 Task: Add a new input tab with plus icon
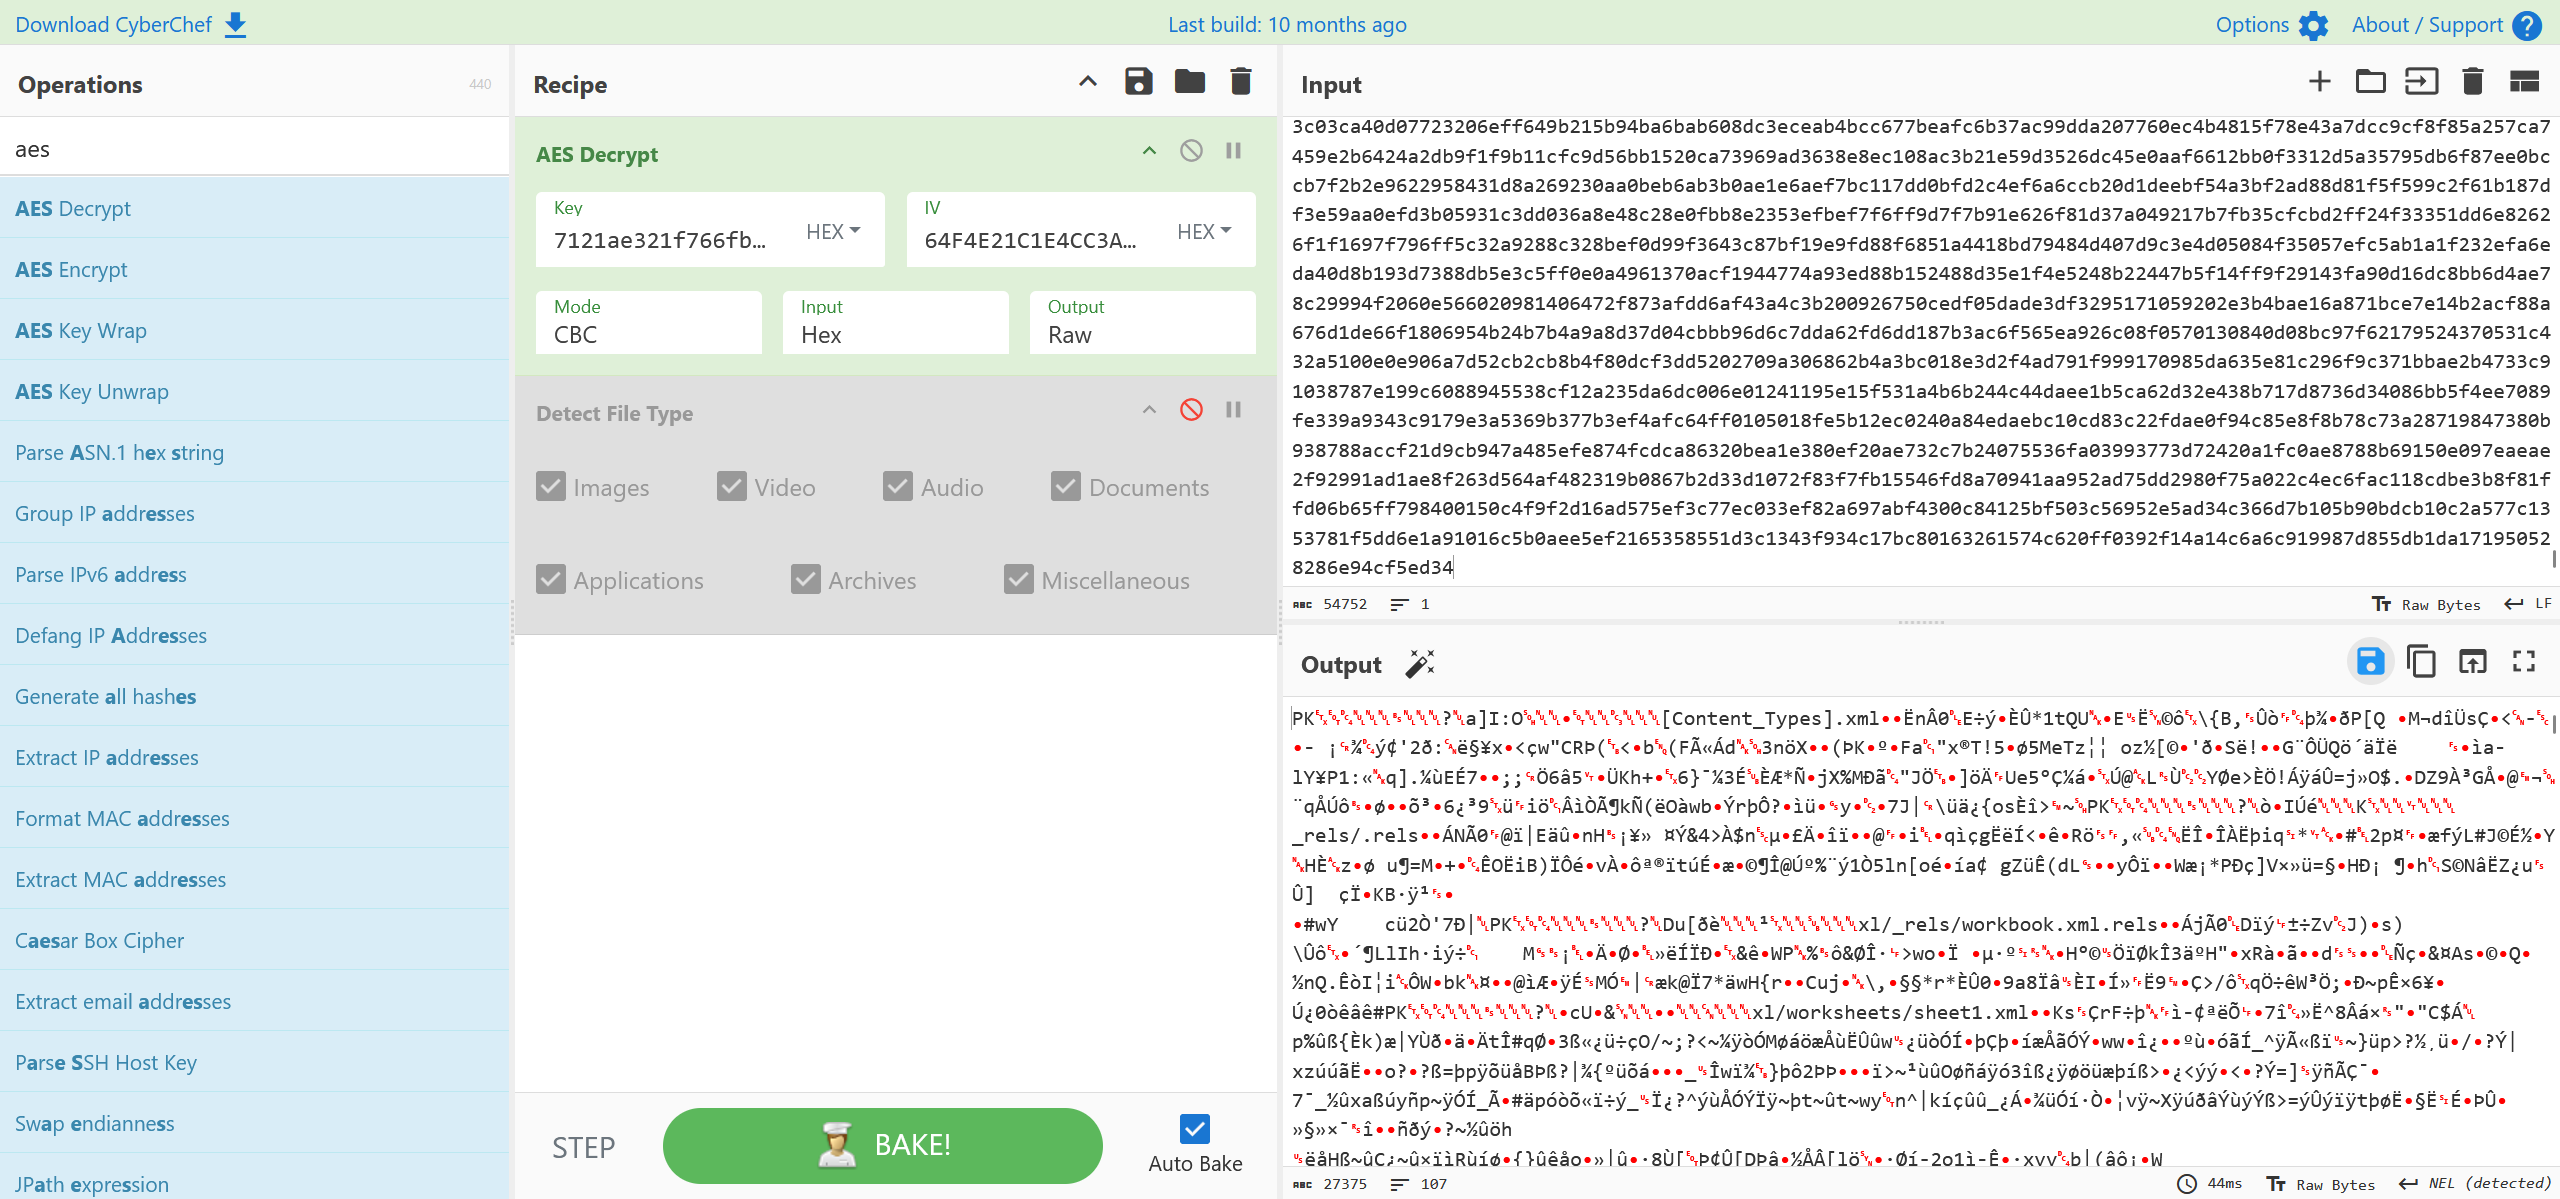tap(2319, 82)
